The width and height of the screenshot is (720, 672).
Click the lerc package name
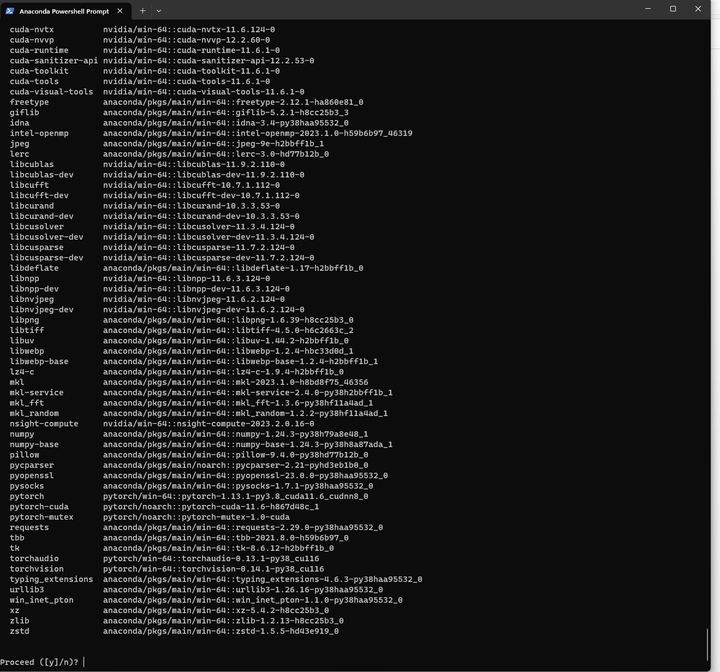19,154
